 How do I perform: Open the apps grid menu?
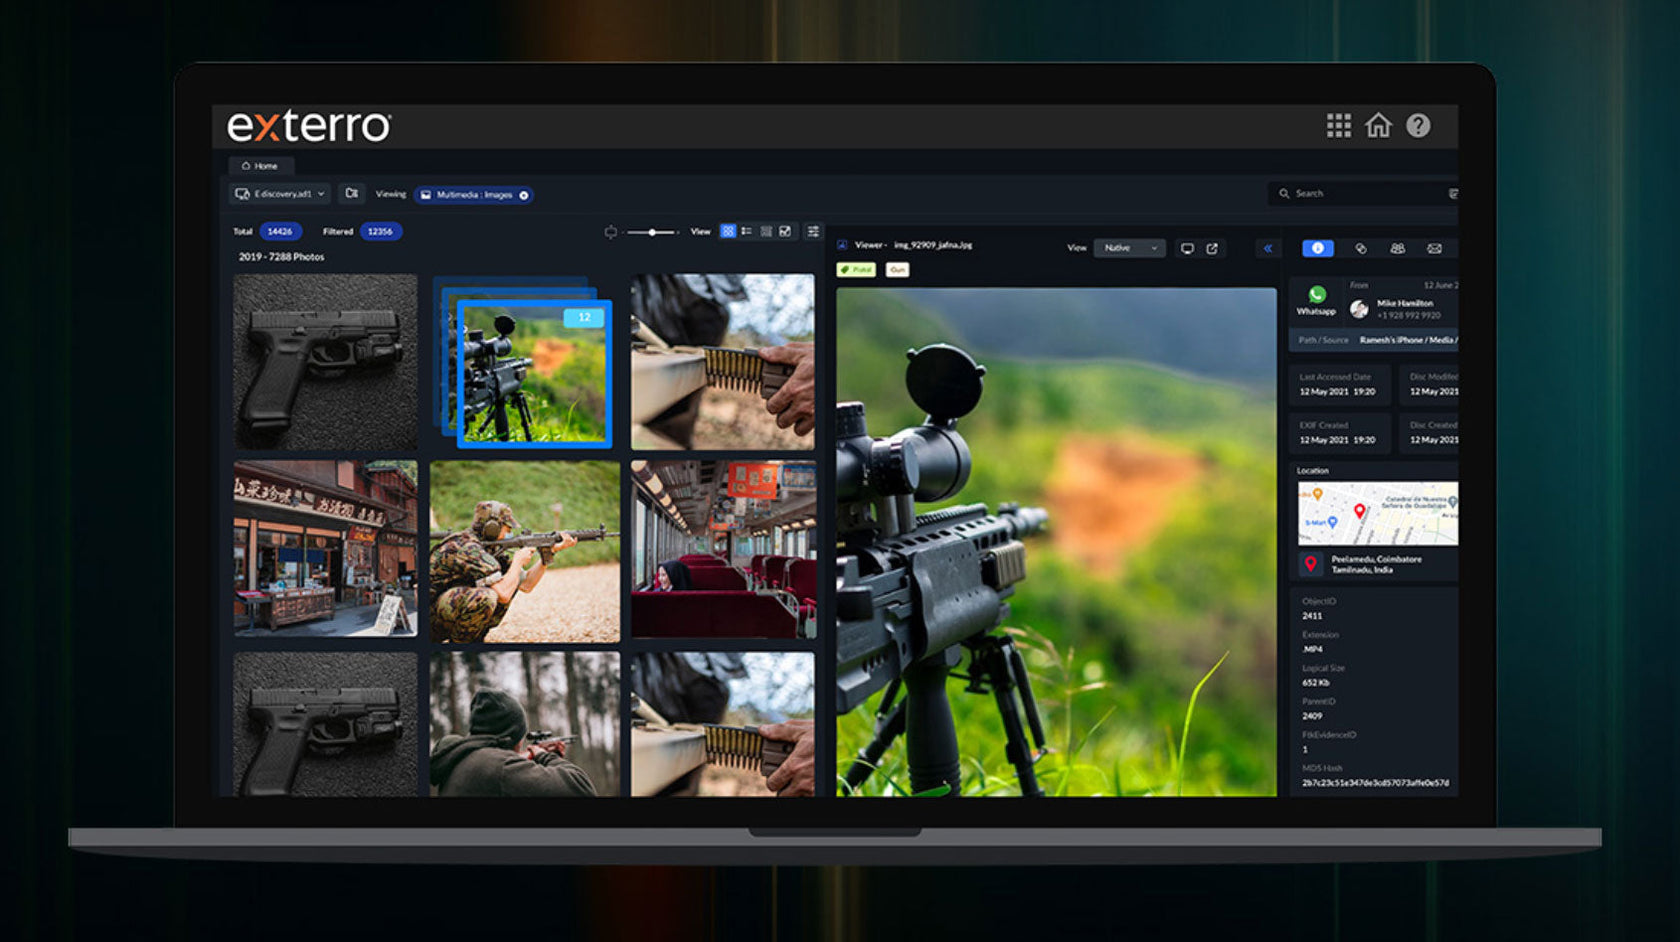[x=1338, y=125]
